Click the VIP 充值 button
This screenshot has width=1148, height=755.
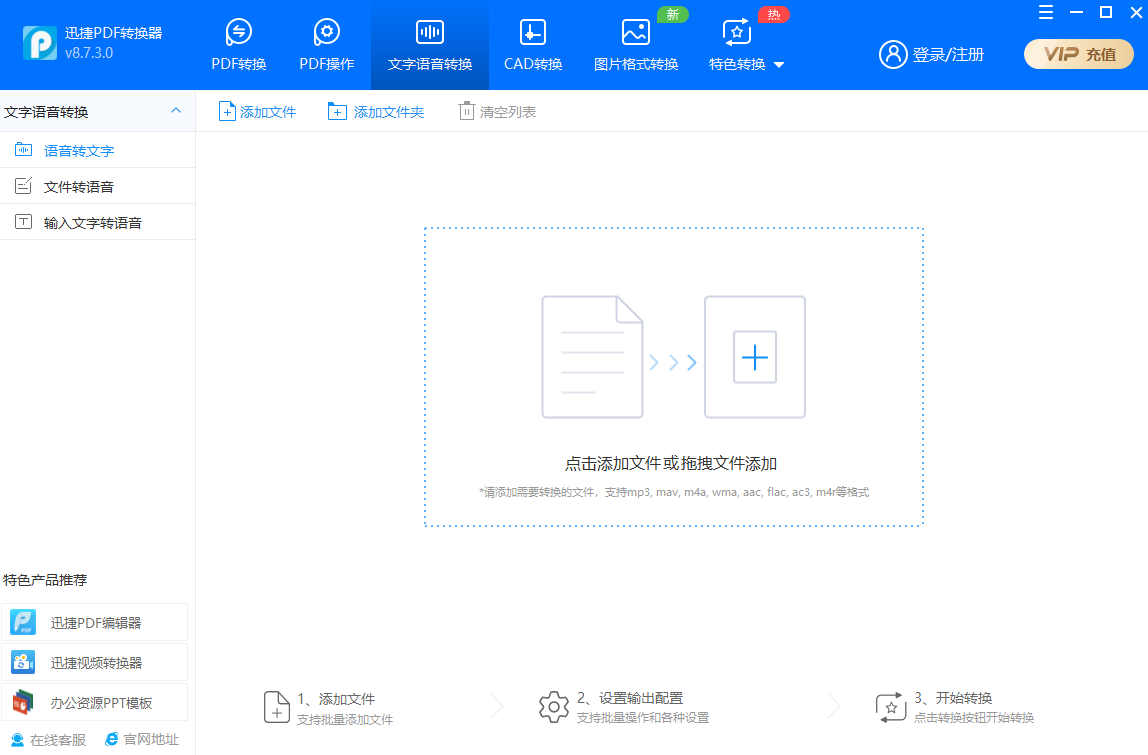(1078, 54)
